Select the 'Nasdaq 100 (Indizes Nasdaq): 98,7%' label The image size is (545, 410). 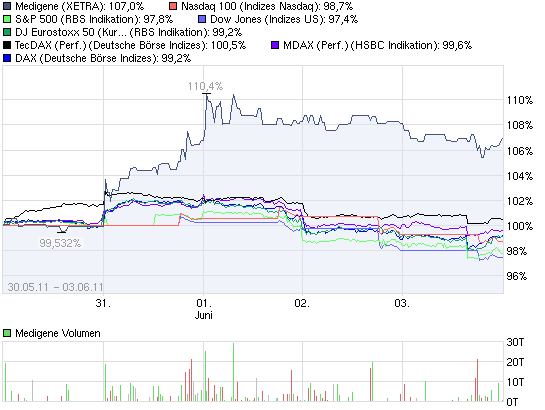click(267, 6)
